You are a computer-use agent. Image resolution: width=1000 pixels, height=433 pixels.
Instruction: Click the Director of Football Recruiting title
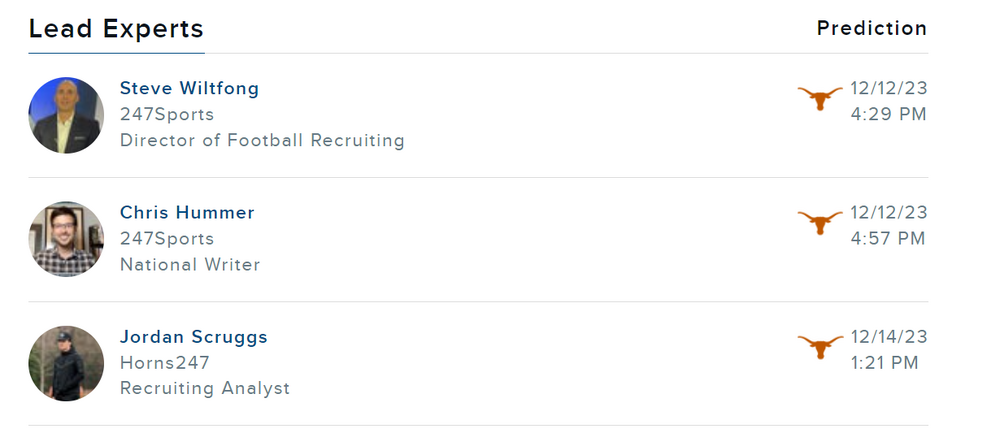click(262, 140)
